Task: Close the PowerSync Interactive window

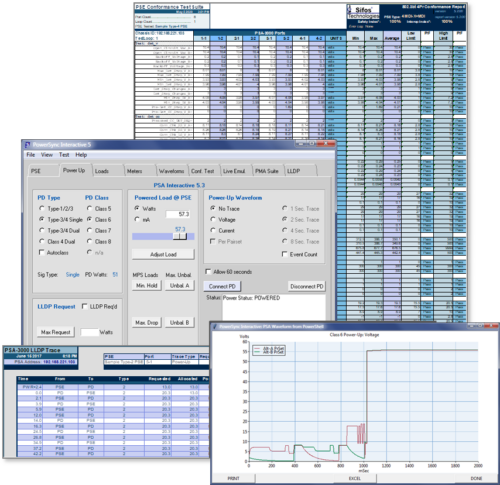Action: [326, 144]
